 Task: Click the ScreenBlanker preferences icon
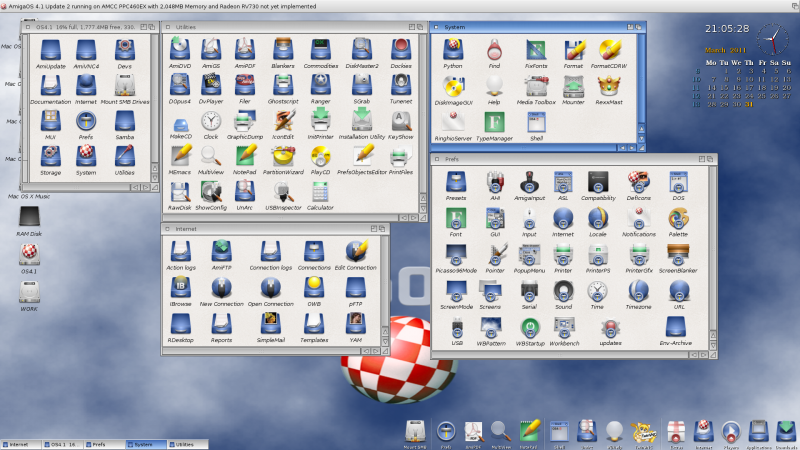pos(678,254)
